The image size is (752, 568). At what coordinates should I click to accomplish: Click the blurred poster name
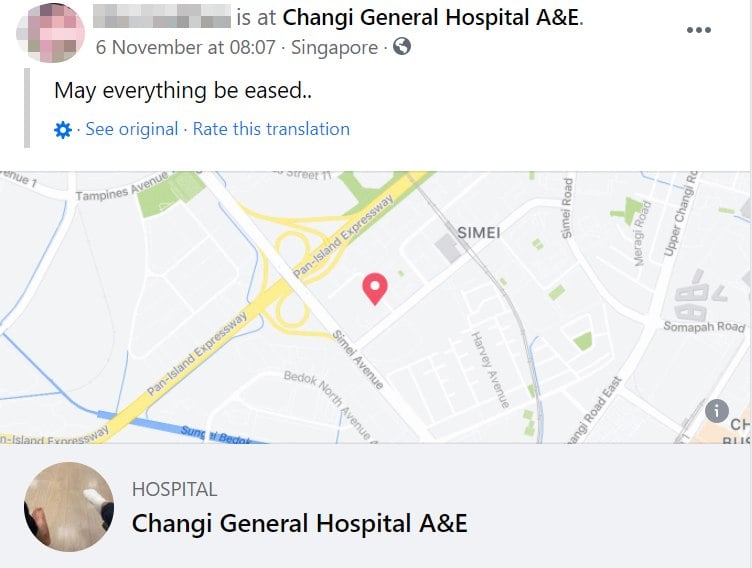(162, 17)
